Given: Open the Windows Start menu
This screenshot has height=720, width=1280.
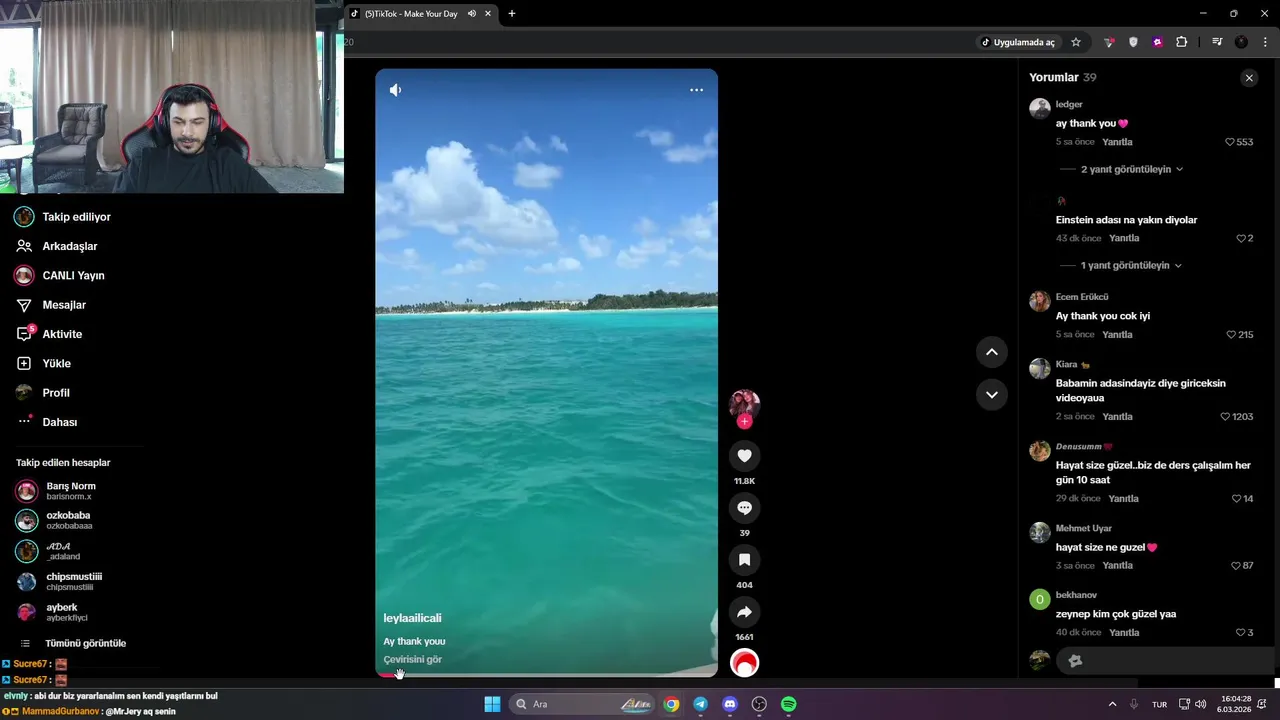Looking at the screenshot, I should point(492,704).
